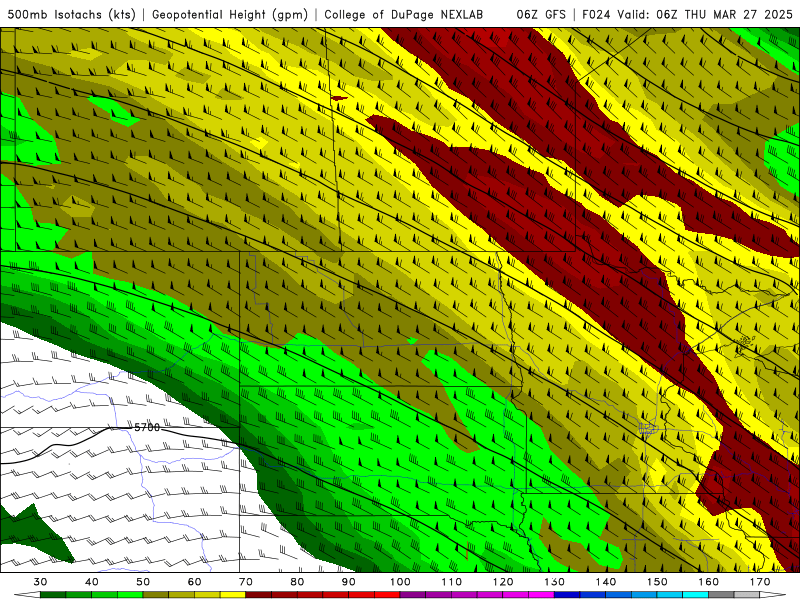Click the legend value 130
800x600 pixels.
[554, 582]
